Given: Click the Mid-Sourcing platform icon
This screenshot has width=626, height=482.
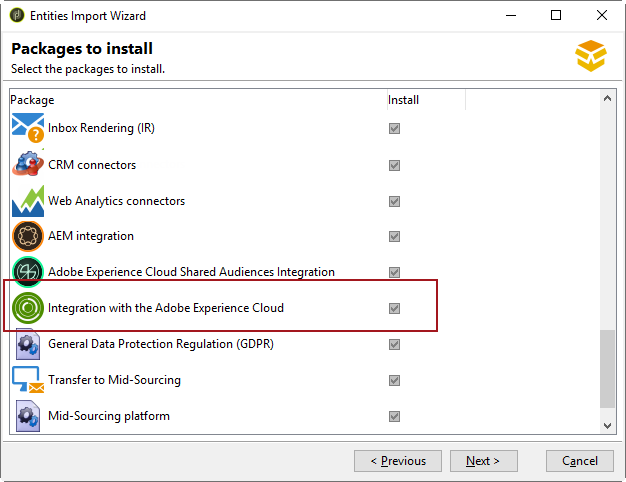Looking at the screenshot, I should click(x=28, y=416).
